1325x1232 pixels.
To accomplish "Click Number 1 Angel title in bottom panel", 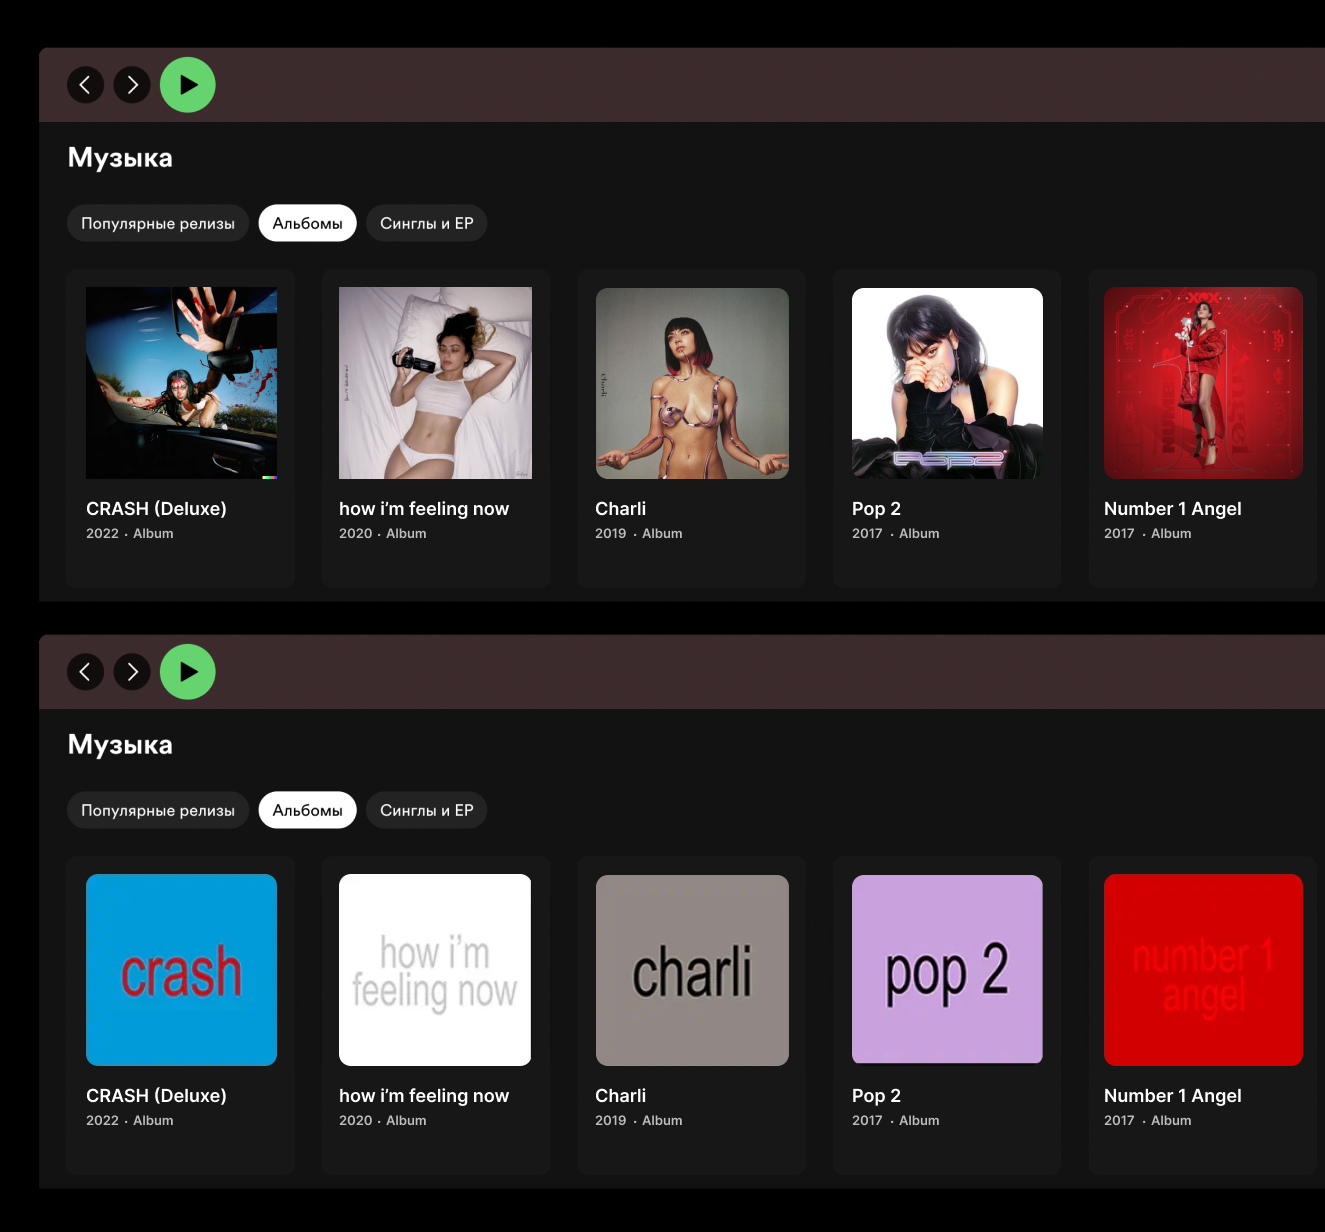I will 1173,1096.
